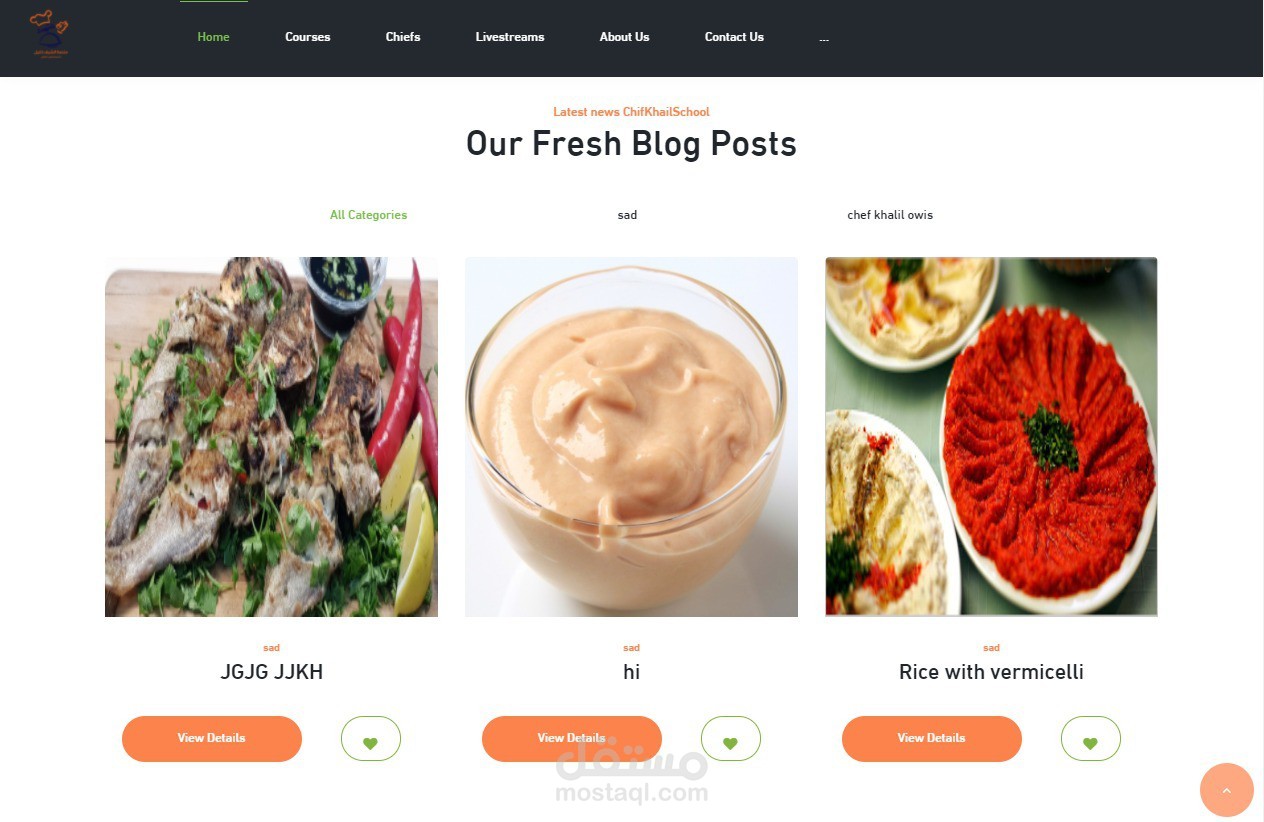This screenshot has height=822, width=1264.
Task: Click the orange back-to-top arrow button
Action: coord(1227,790)
